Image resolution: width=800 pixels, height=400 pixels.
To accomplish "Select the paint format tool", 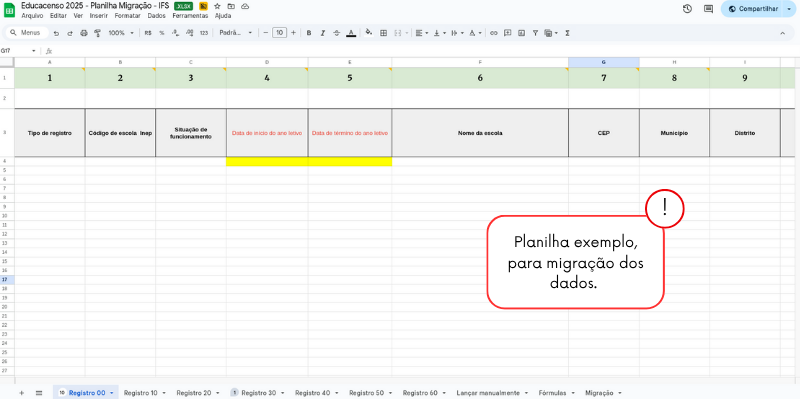I will (97, 33).
